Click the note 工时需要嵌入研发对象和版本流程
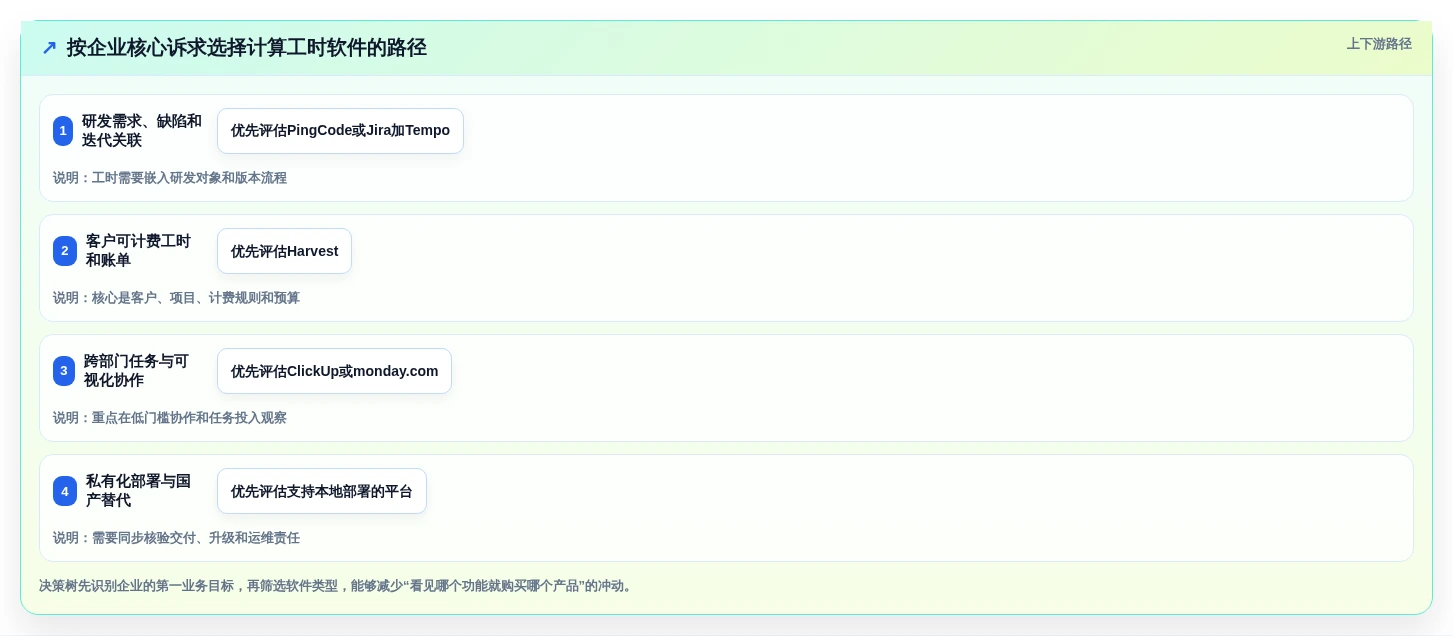This screenshot has height=636, width=1453. pyautogui.click(x=189, y=178)
